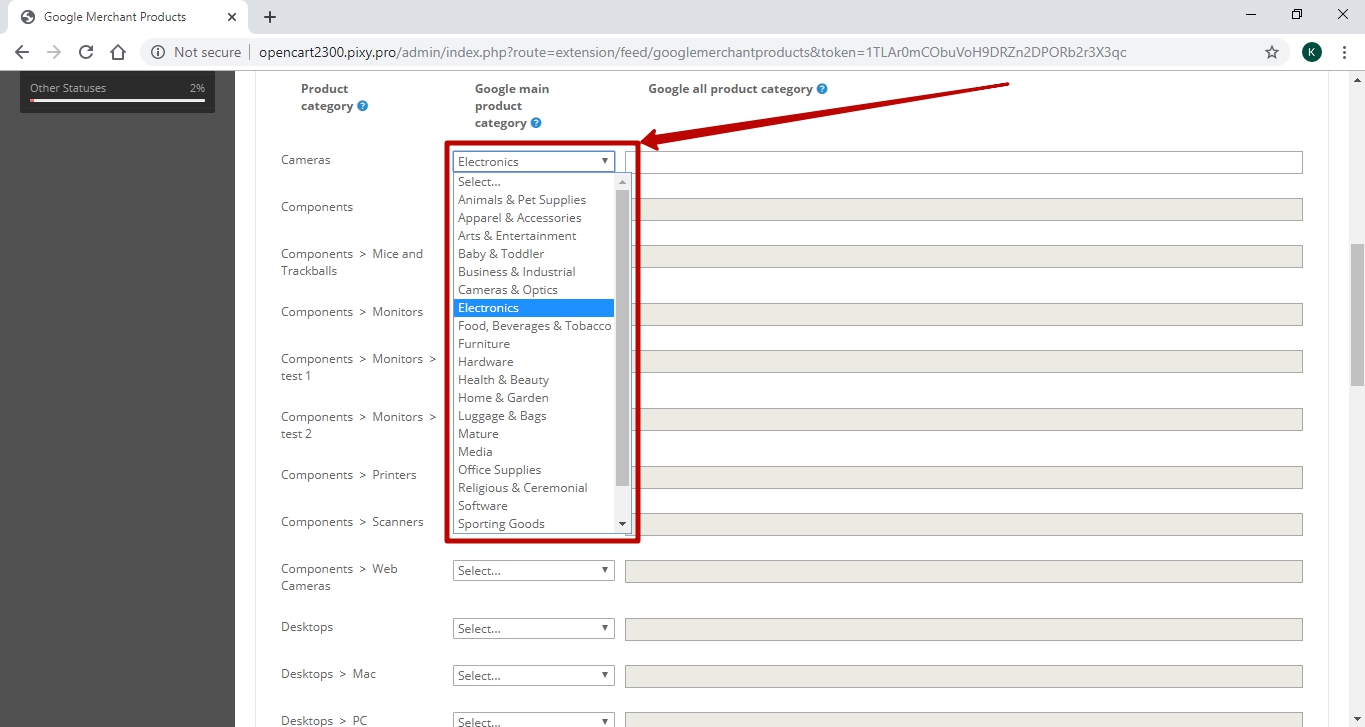1365x727 pixels.
Task: Expand the Desktops > Mac category dropdown
Action: 533,676
